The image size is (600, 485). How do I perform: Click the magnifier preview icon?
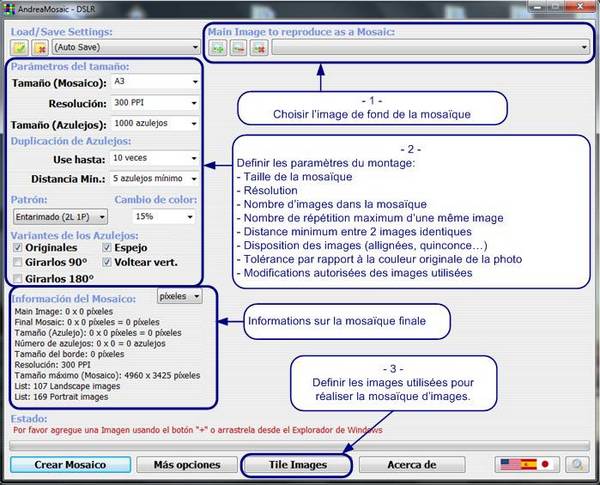pyautogui.click(x=577, y=465)
